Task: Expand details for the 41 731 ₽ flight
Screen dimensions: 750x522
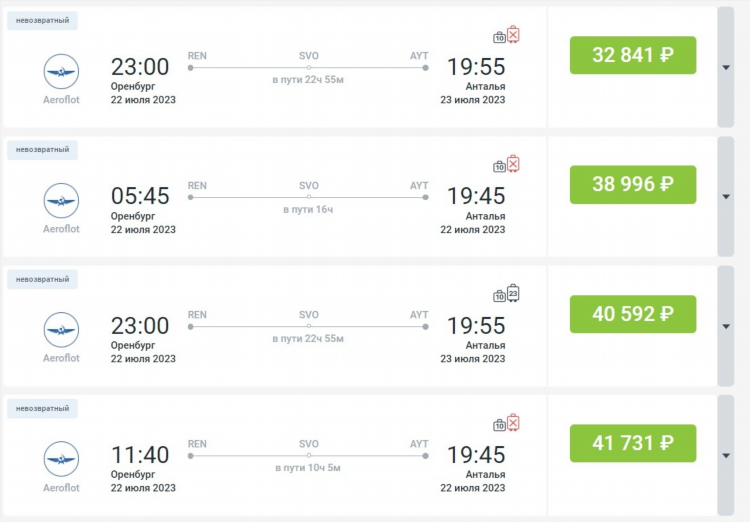Action: click(x=726, y=455)
